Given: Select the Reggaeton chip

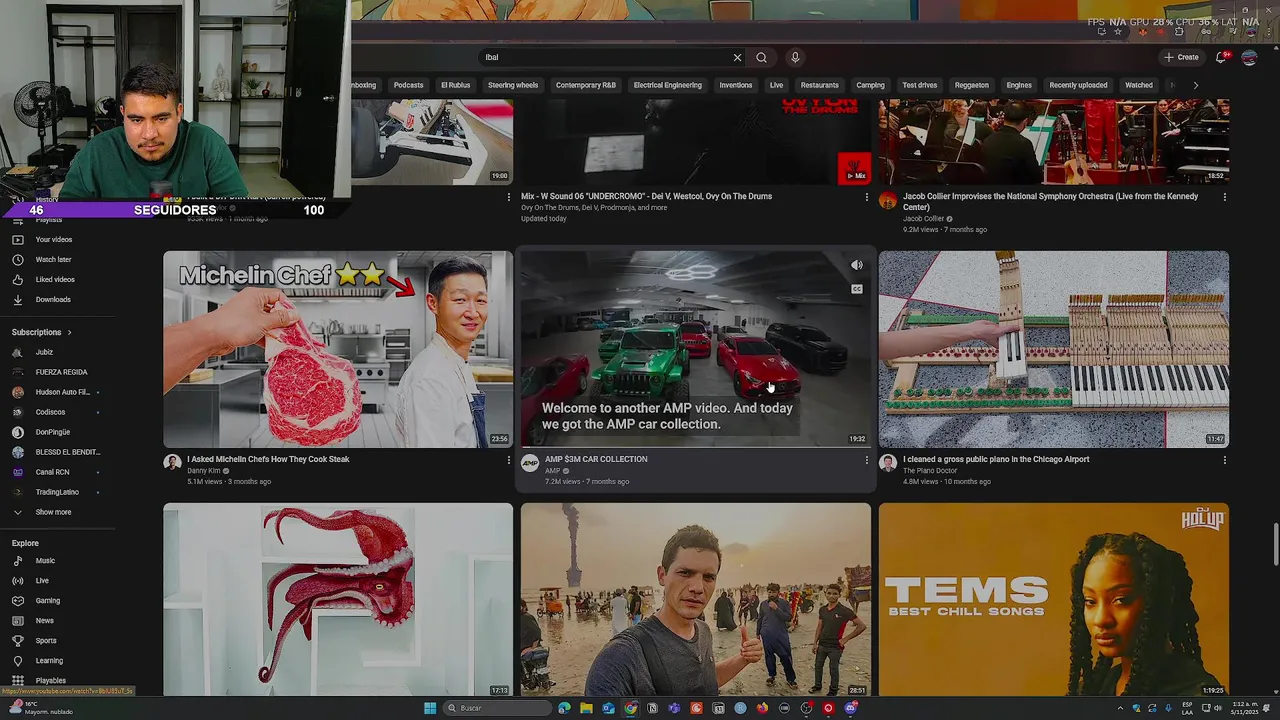Looking at the screenshot, I should (972, 85).
